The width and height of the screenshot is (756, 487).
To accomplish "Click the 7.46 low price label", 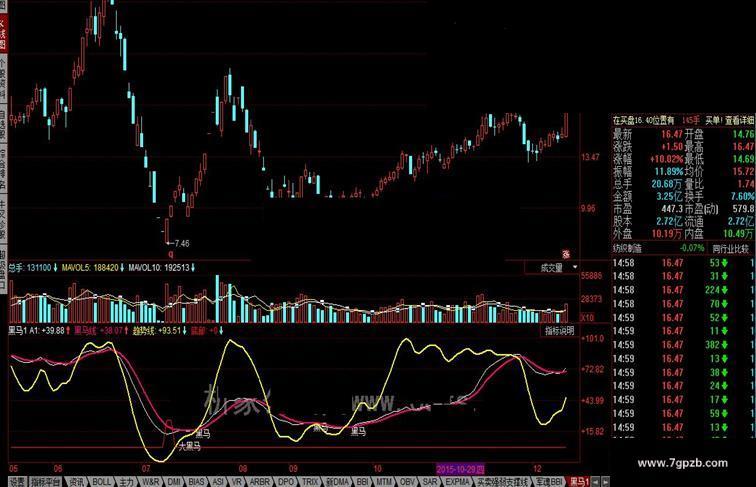I will point(181,244).
